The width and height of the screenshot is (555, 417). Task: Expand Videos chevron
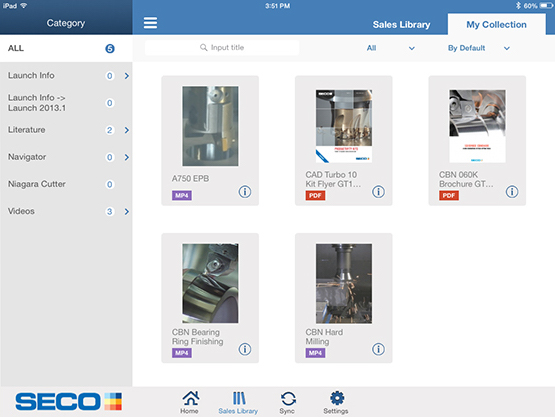127,212
